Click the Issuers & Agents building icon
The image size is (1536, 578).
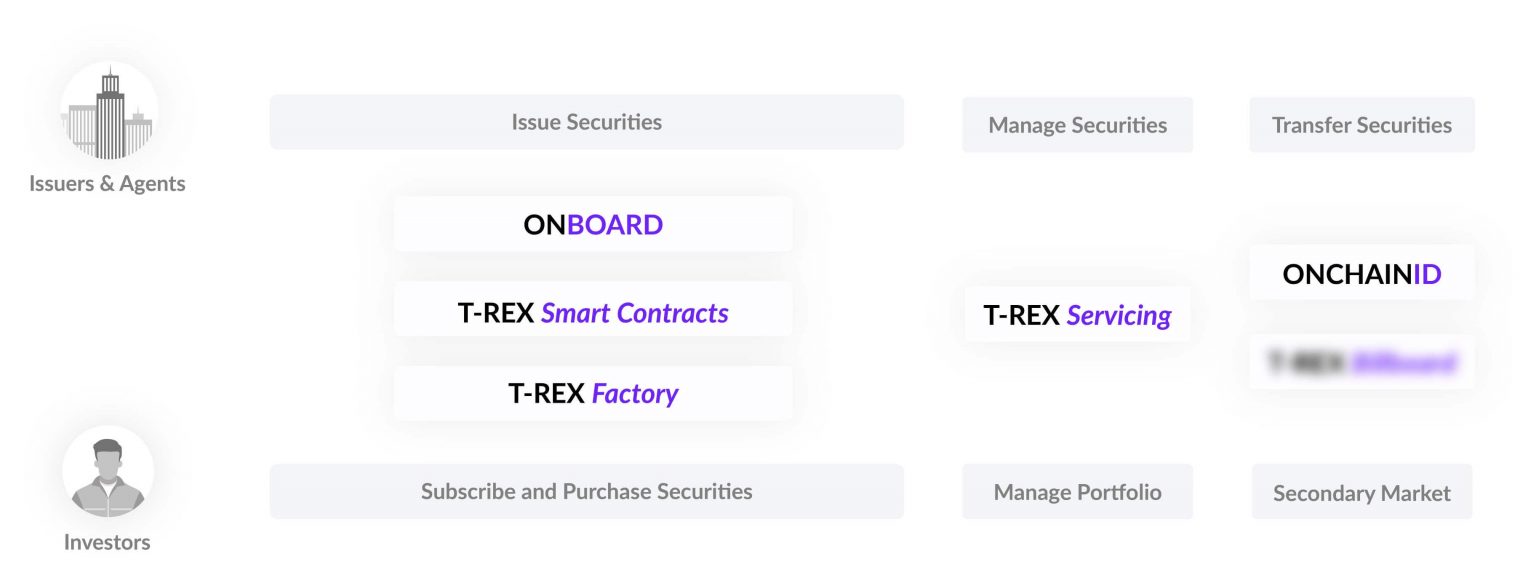(108, 111)
